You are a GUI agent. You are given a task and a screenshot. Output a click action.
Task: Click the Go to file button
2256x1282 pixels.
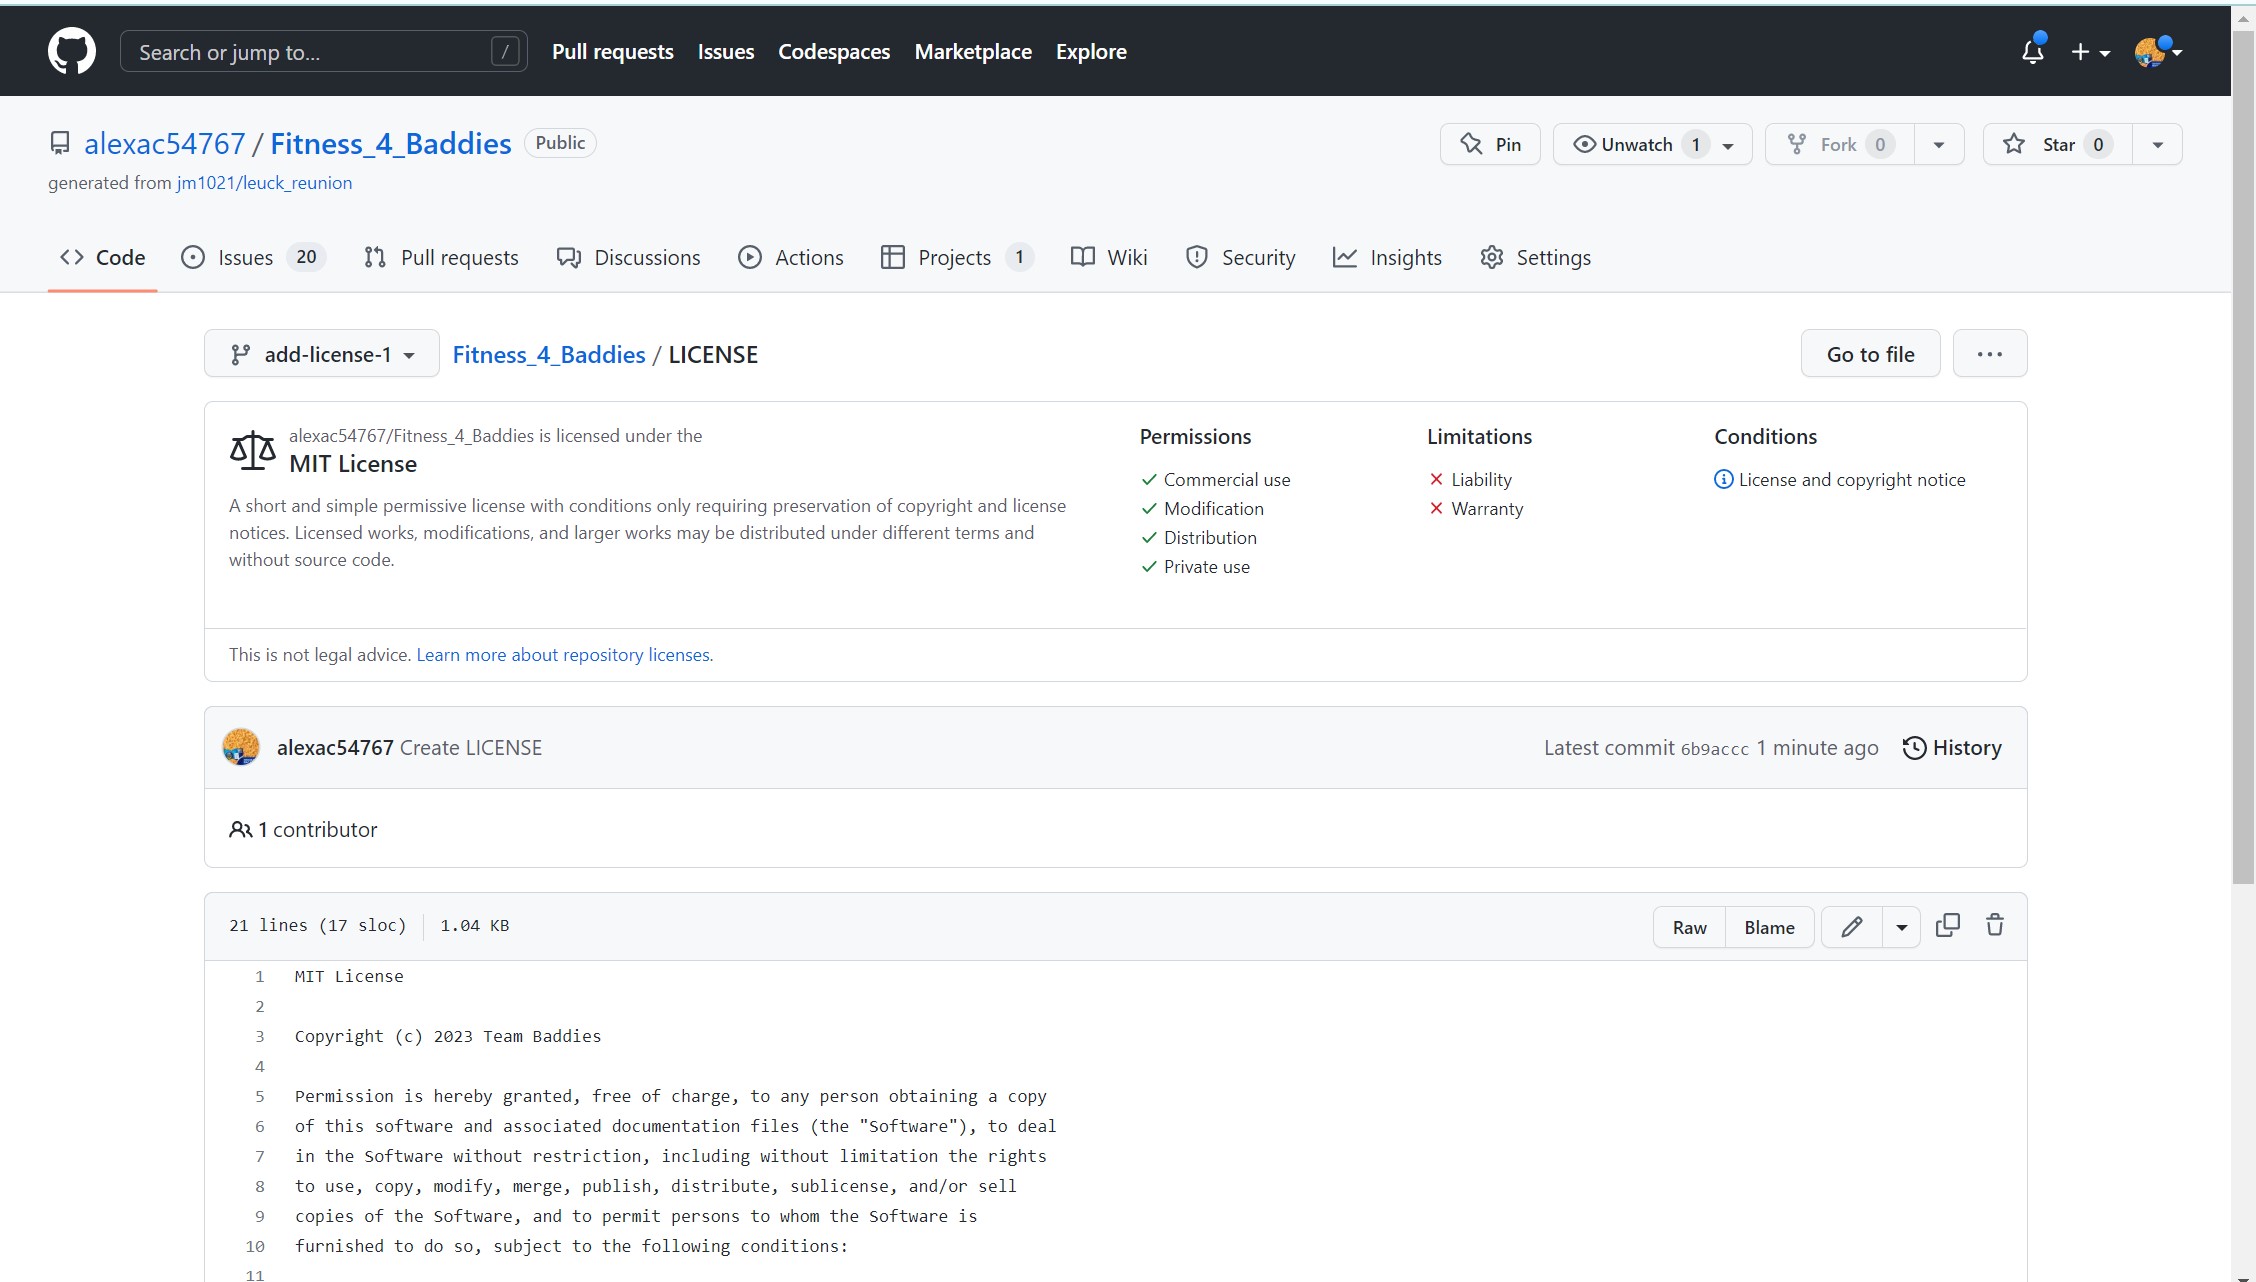[1872, 353]
